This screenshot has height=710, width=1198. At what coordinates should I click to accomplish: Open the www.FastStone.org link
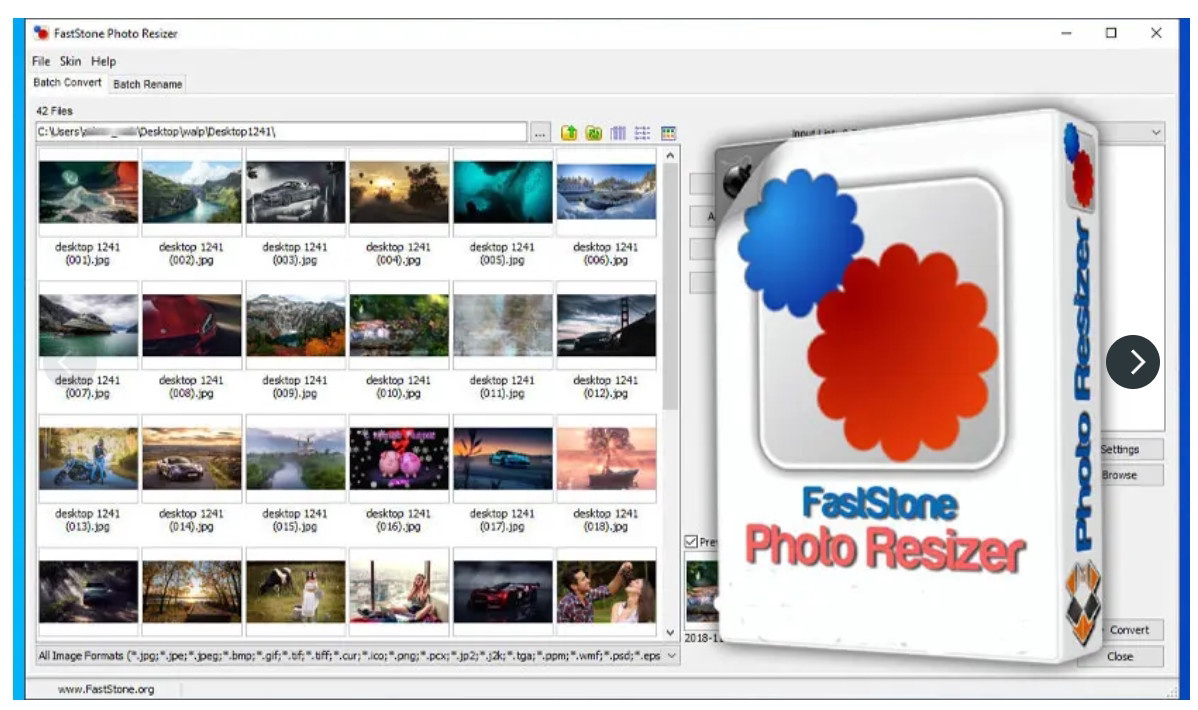(x=106, y=689)
